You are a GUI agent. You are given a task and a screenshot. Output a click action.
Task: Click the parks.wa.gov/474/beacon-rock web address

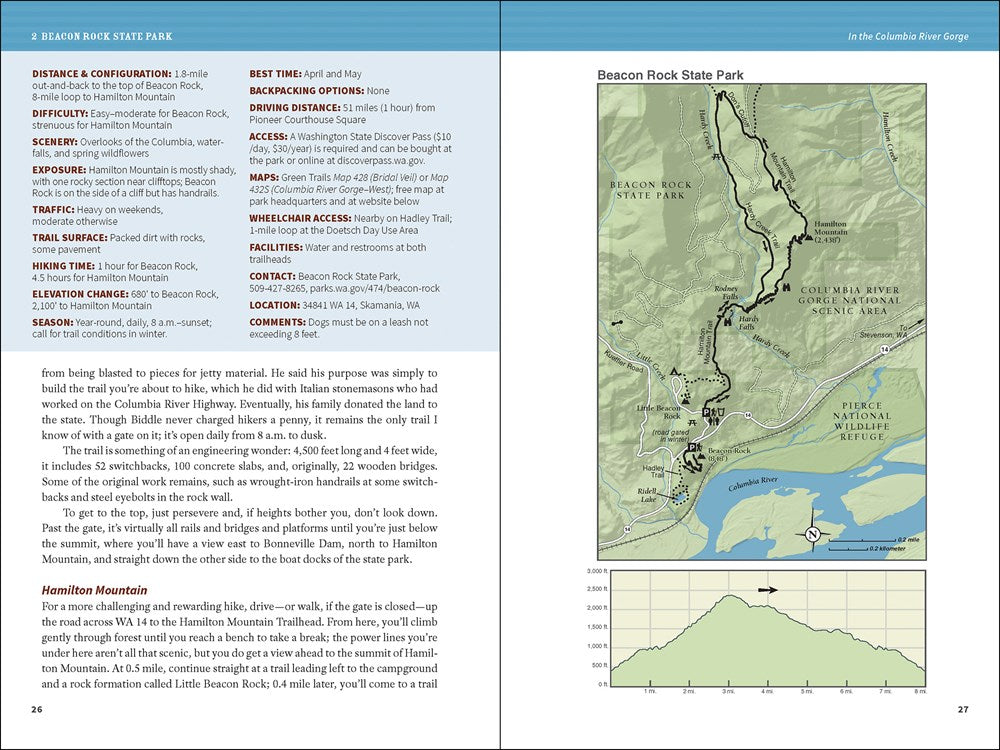click(x=375, y=288)
